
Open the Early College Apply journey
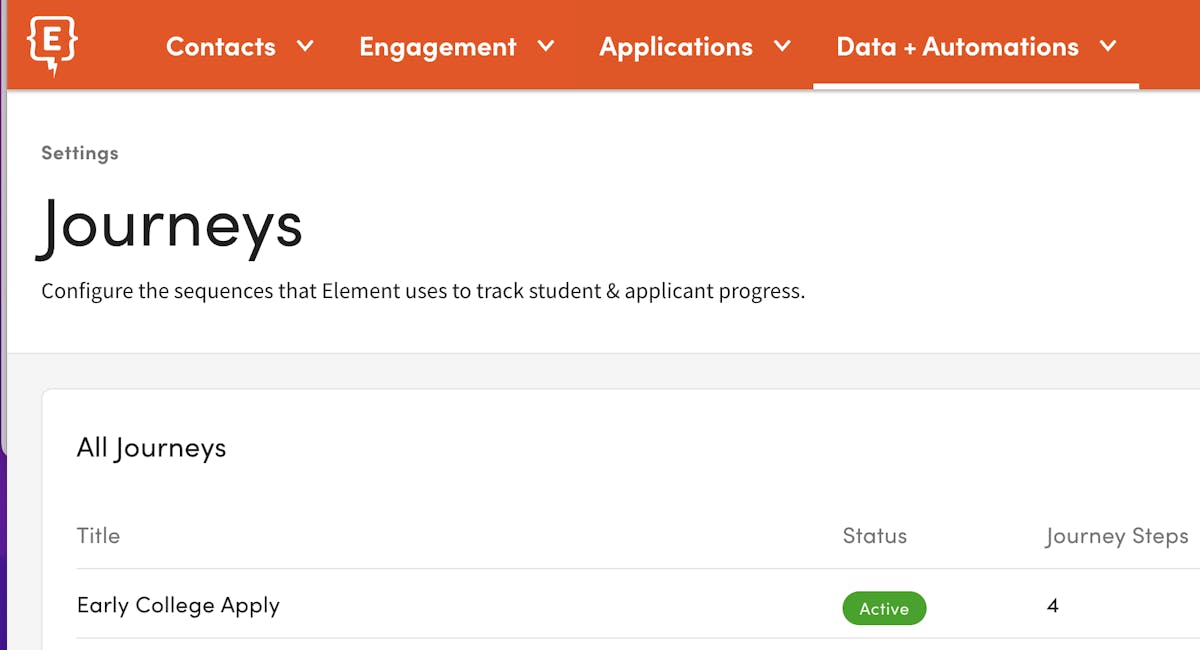[x=179, y=605]
